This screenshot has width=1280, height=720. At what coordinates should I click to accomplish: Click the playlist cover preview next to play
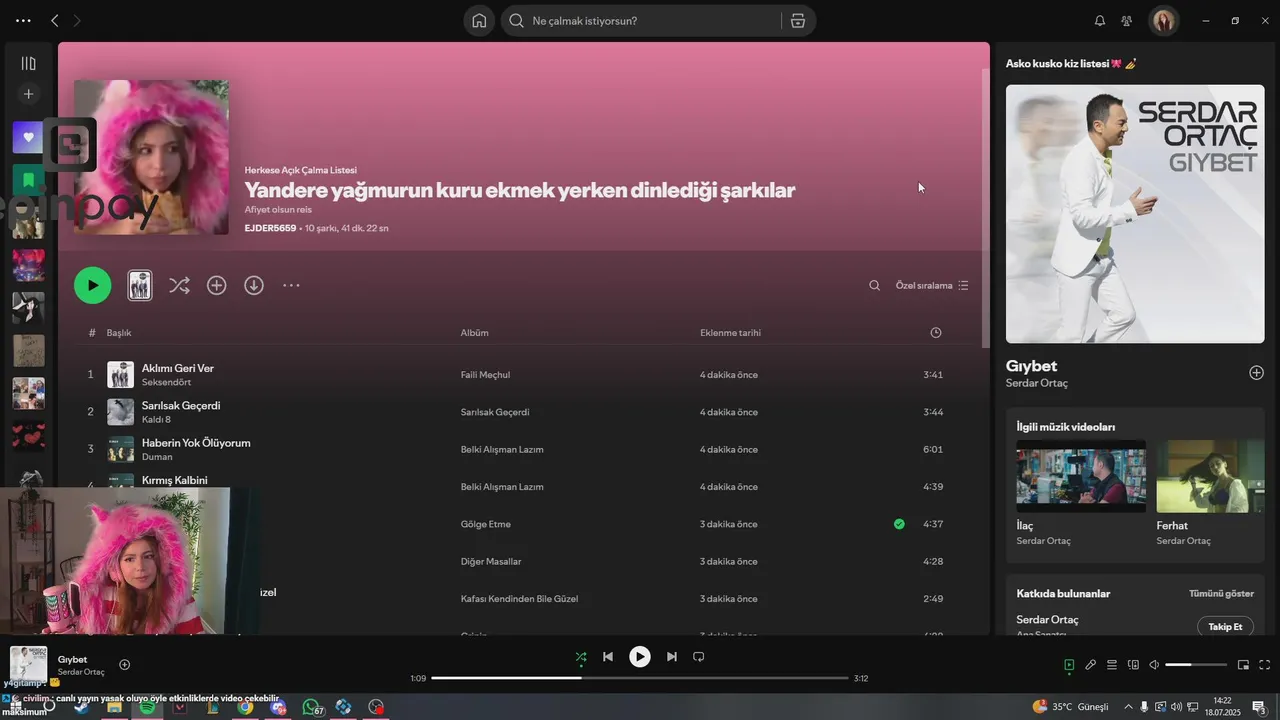140,285
